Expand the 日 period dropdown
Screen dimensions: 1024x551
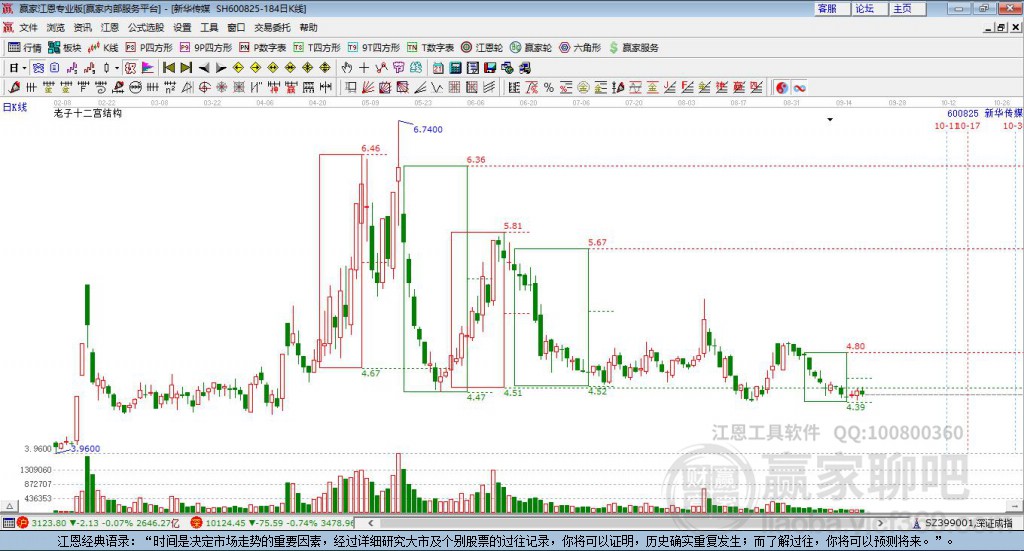(24, 68)
